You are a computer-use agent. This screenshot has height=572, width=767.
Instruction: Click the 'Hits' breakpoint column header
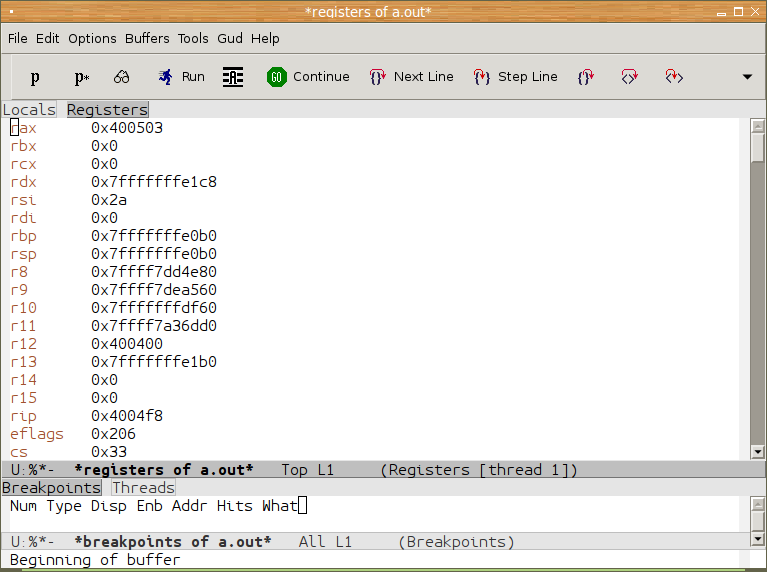point(234,506)
